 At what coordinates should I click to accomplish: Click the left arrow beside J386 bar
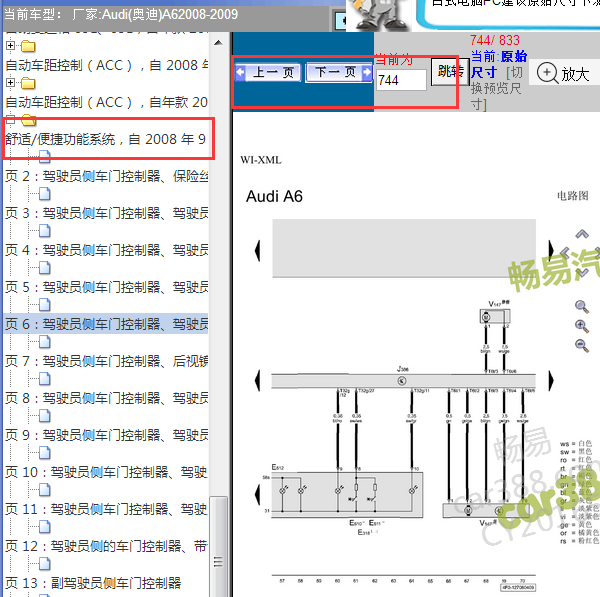258,381
